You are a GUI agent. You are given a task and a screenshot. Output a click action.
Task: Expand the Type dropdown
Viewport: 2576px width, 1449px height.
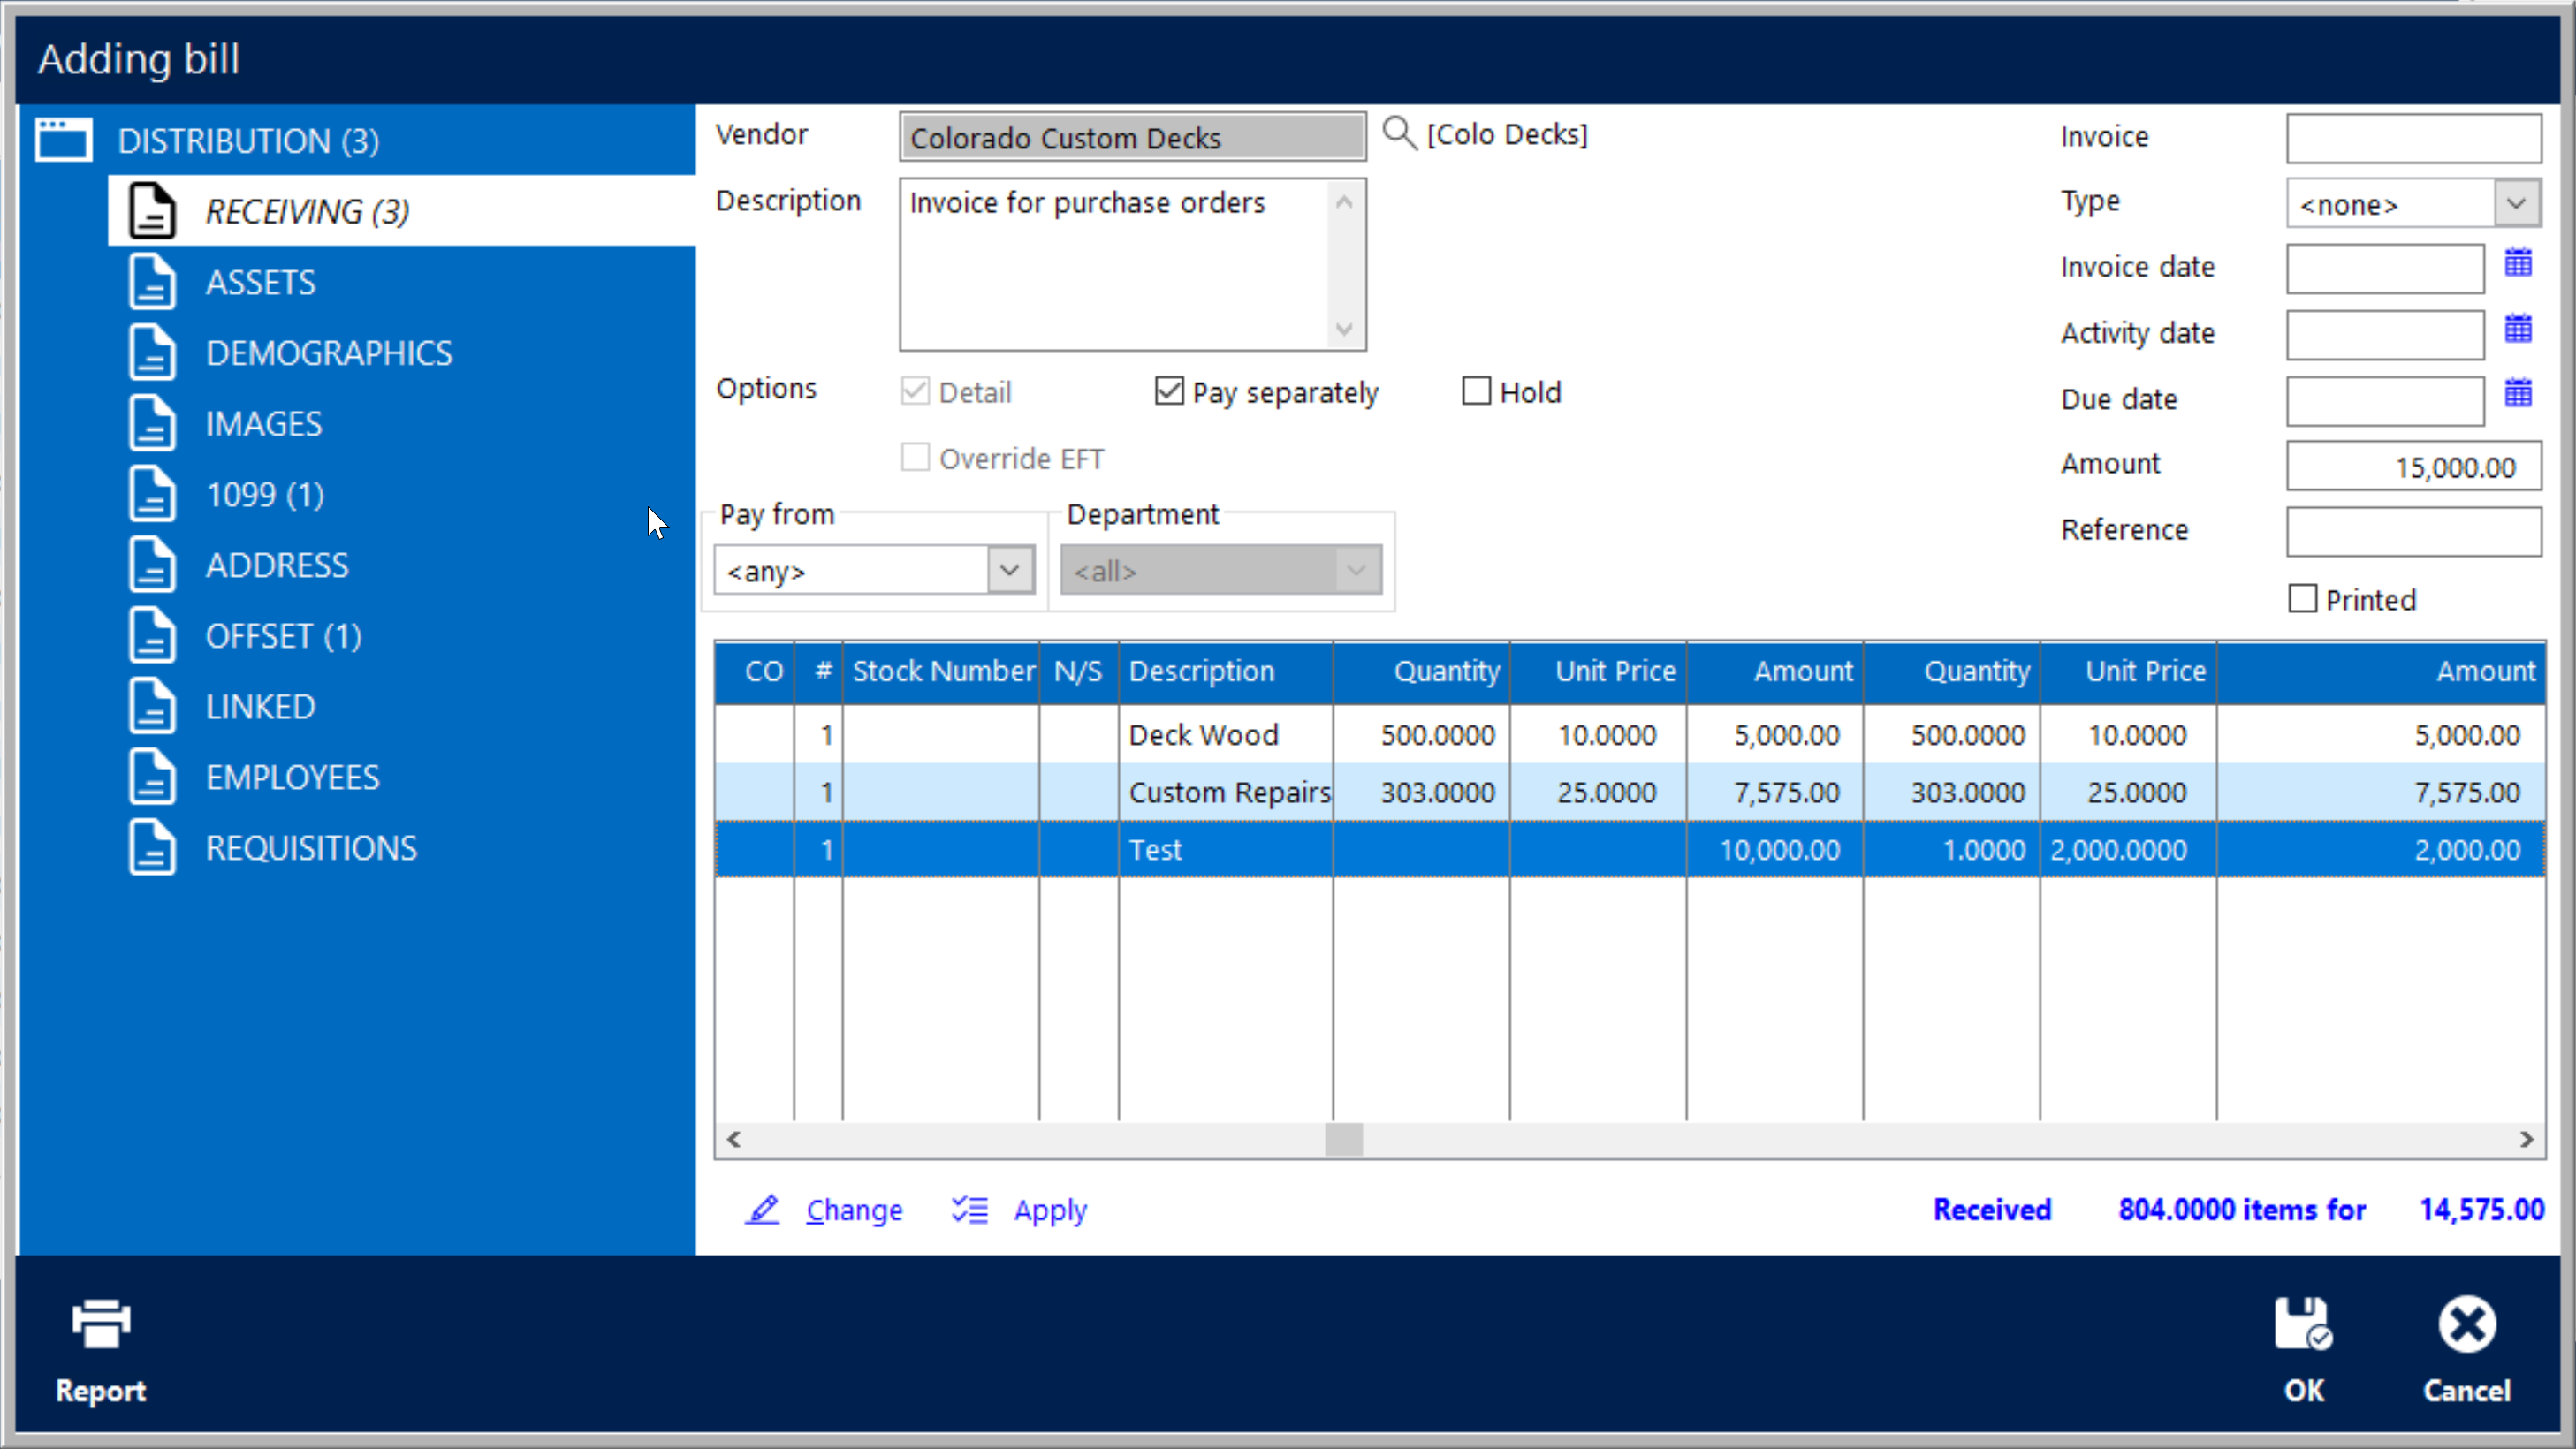(x=2515, y=204)
